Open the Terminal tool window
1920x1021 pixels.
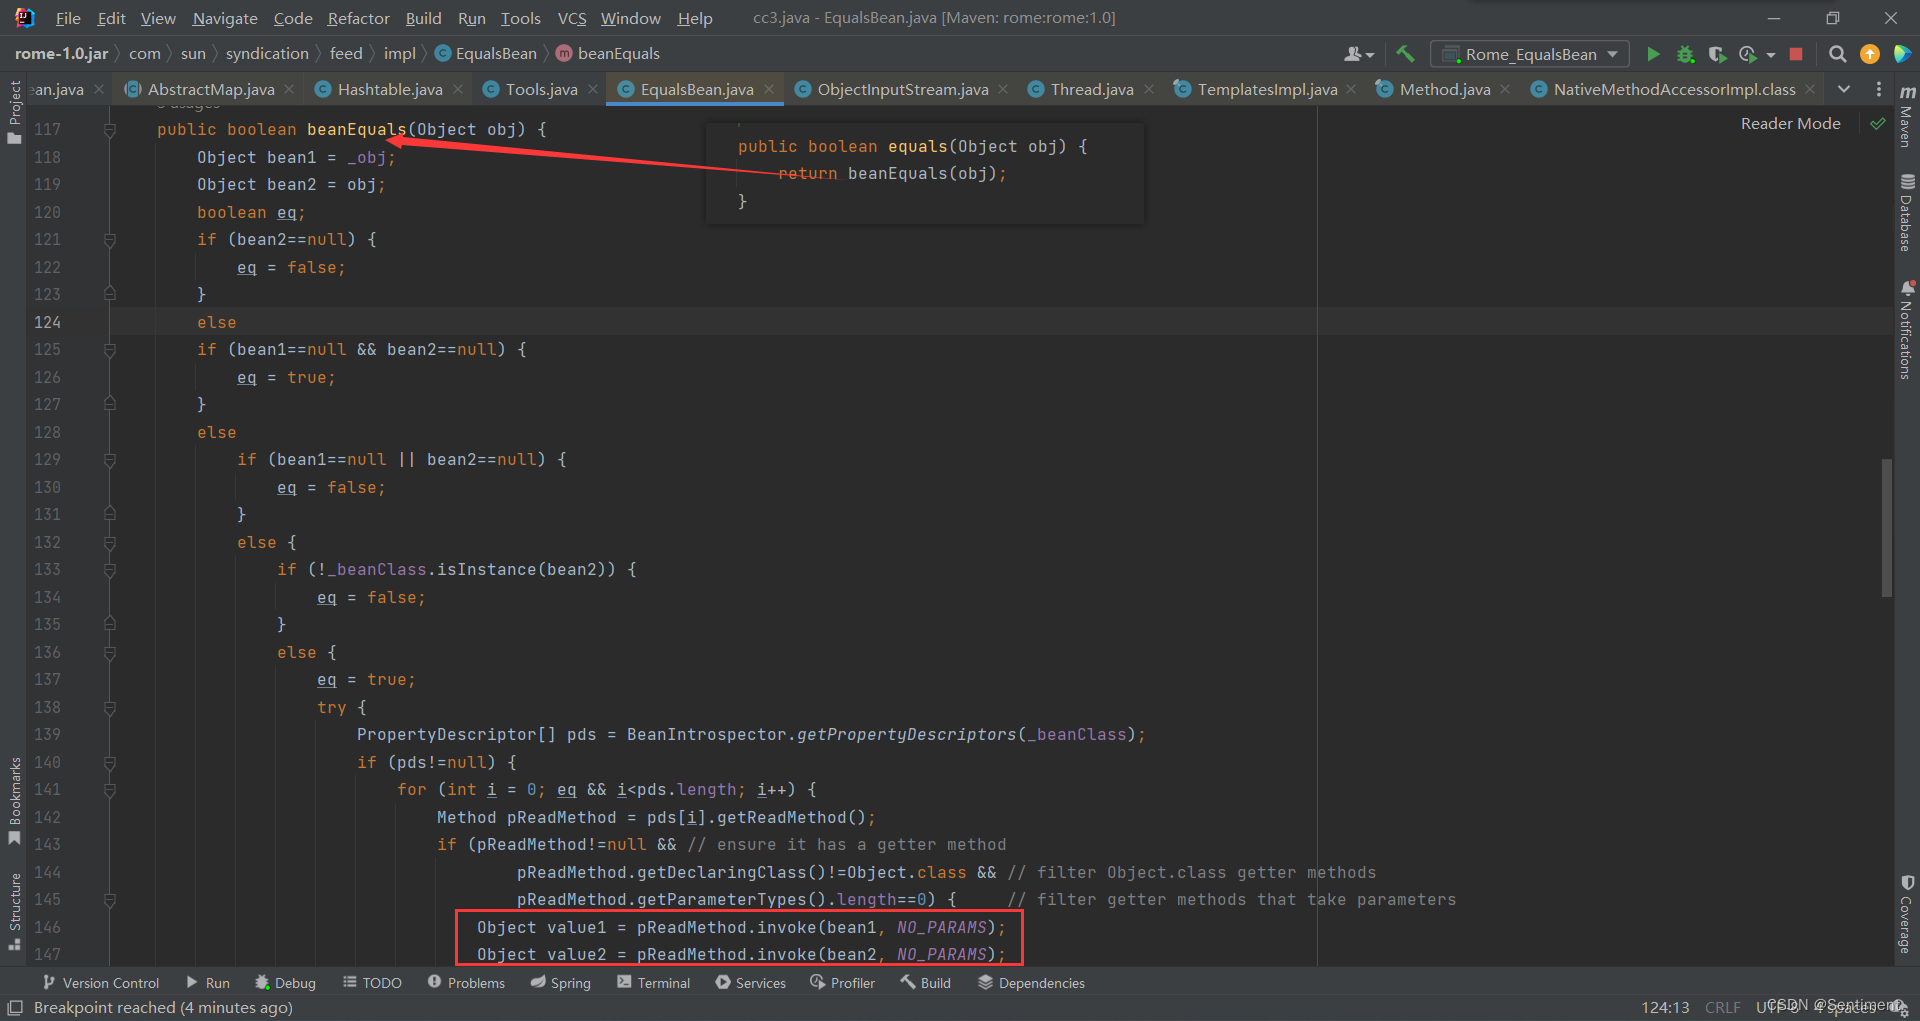click(x=654, y=983)
